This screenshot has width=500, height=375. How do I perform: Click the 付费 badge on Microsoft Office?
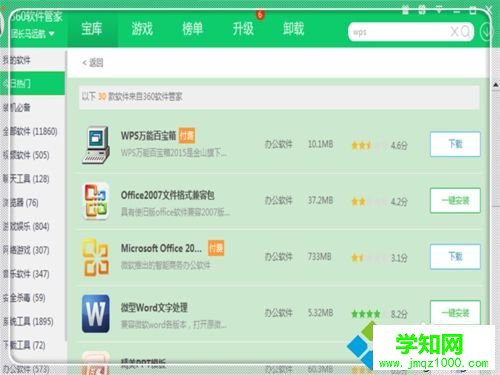[216, 248]
